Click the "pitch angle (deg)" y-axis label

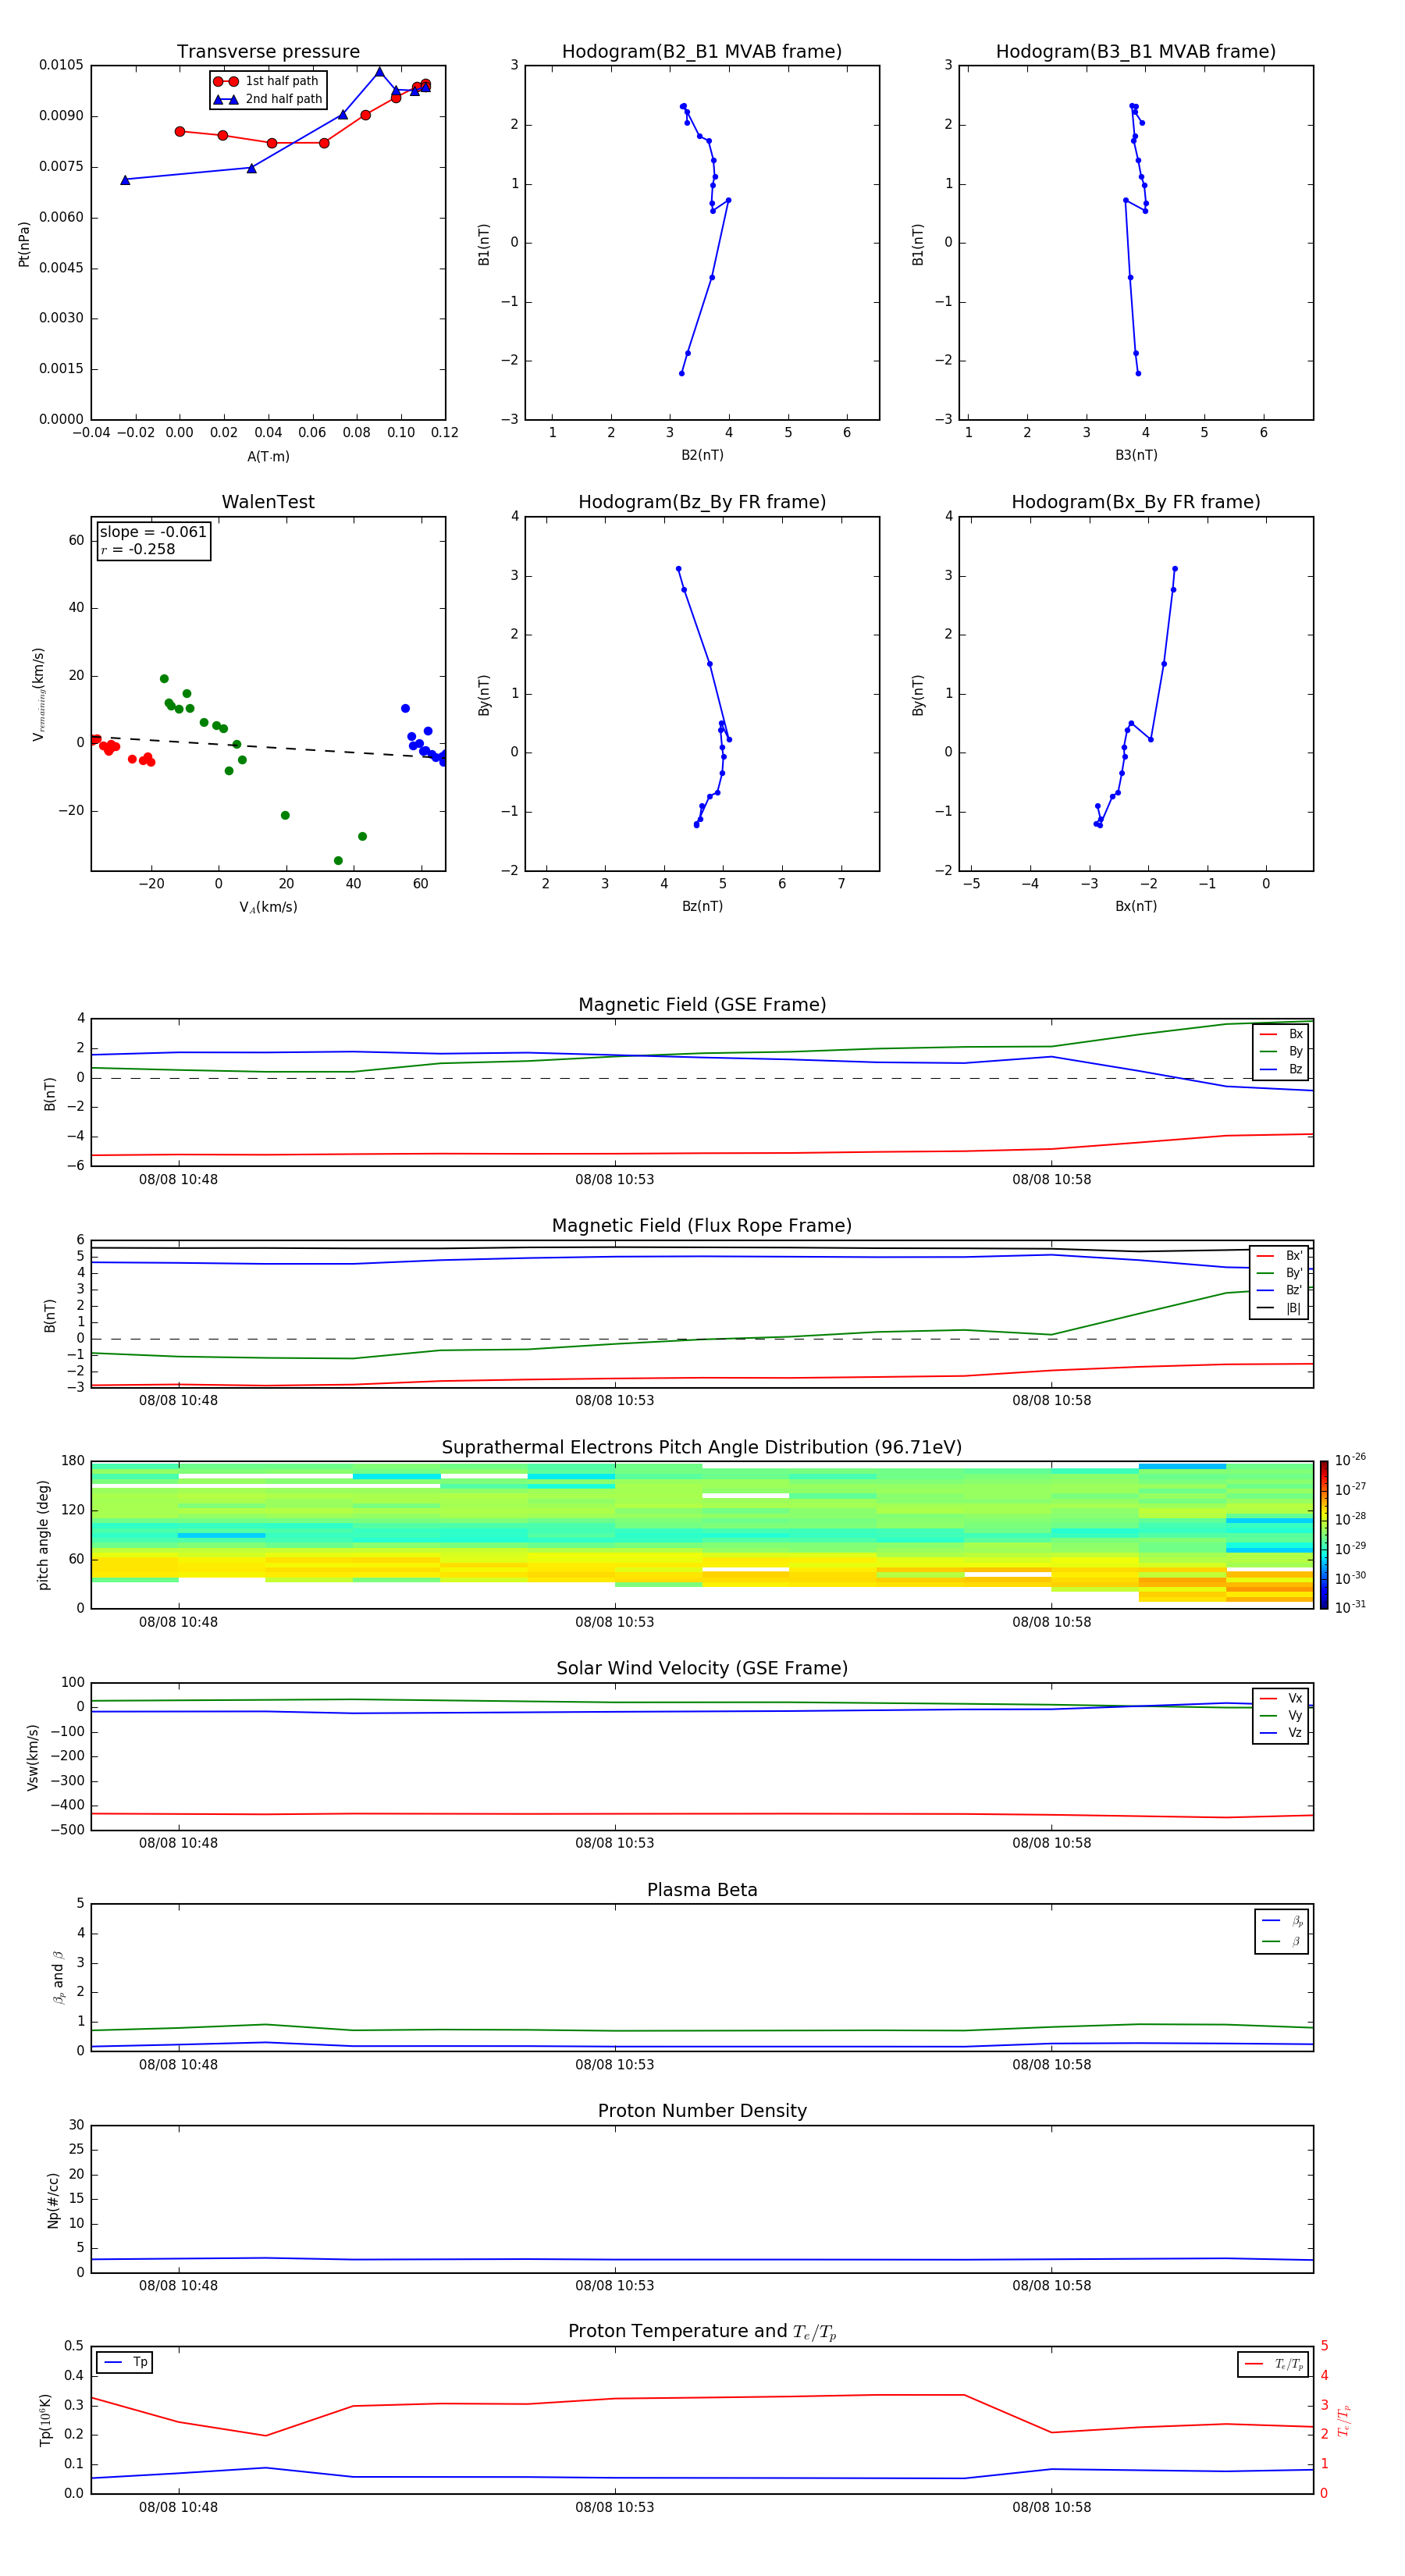coord(43,1535)
